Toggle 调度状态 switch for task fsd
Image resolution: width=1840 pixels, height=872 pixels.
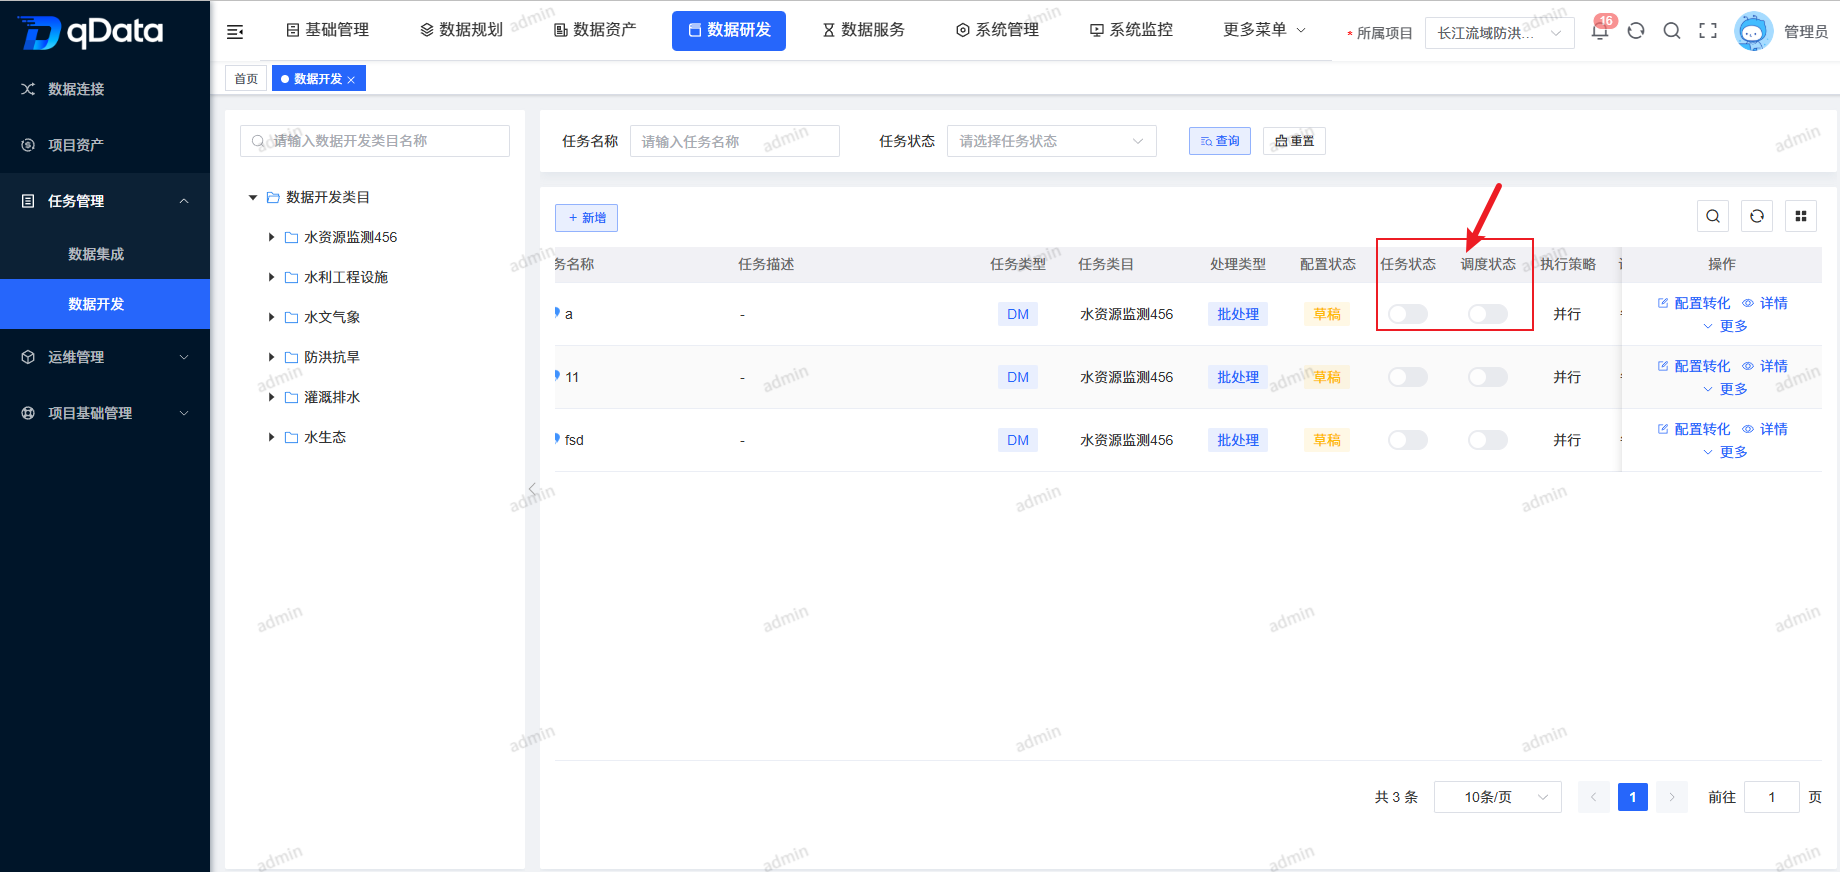1488,440
